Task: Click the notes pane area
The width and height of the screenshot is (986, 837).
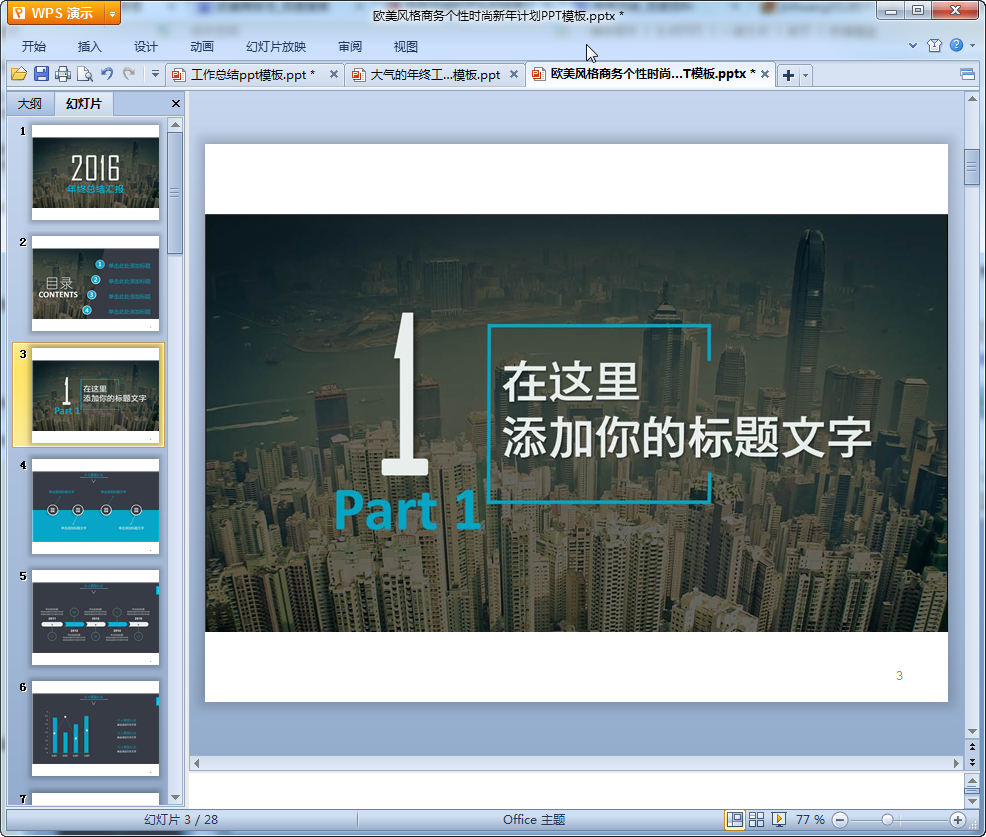Action: tap(576, 790)
